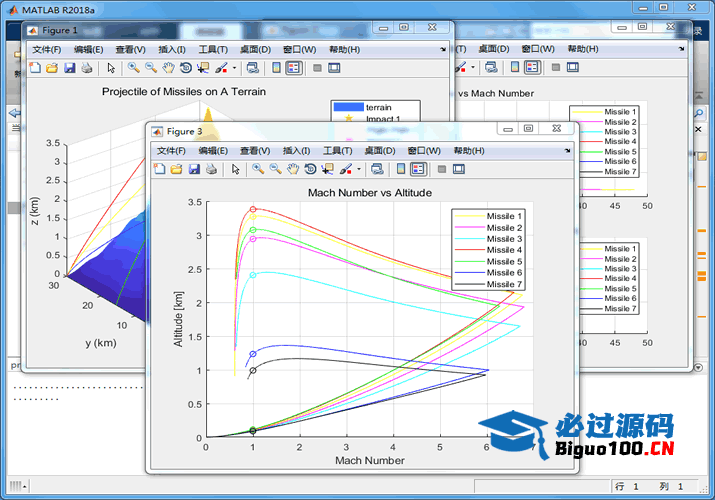This screenshot has width=715, height=500.
Task: Open 工具(T) menu in Figure 3
Action: (337, 150)
